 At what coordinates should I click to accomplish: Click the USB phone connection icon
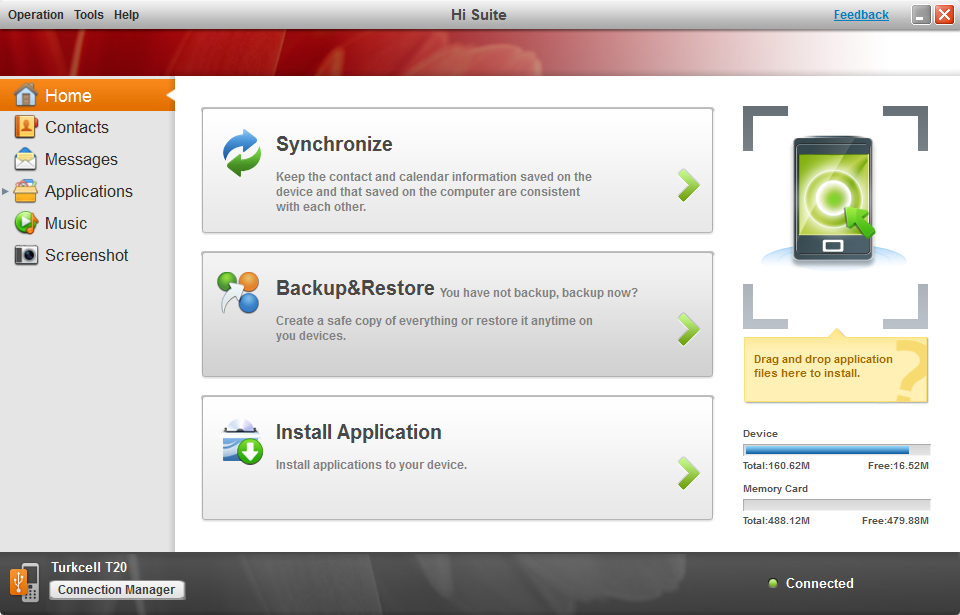click(24, 581)
